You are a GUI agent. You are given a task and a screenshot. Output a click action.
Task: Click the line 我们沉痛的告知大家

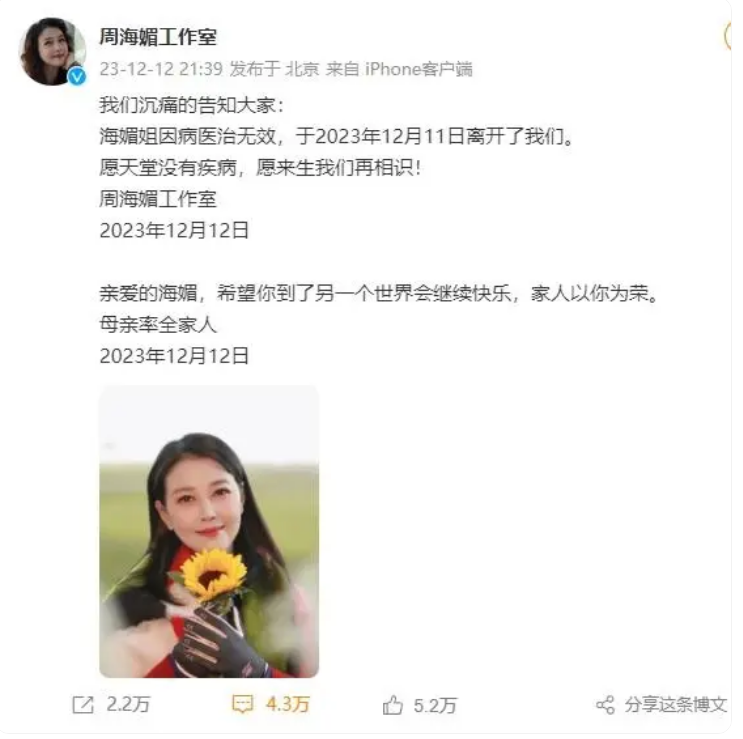point(191,105)
